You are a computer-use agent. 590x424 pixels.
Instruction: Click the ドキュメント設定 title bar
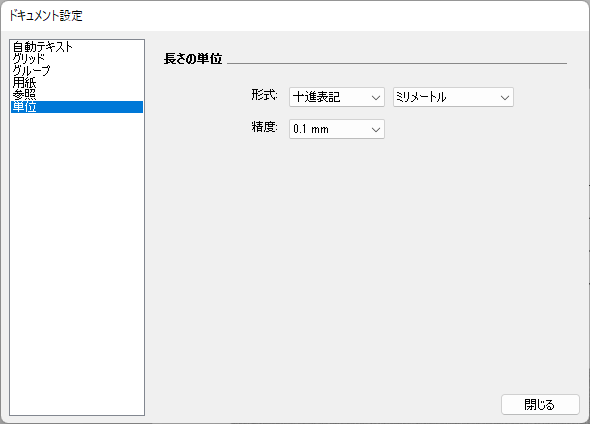coord(295,16)
